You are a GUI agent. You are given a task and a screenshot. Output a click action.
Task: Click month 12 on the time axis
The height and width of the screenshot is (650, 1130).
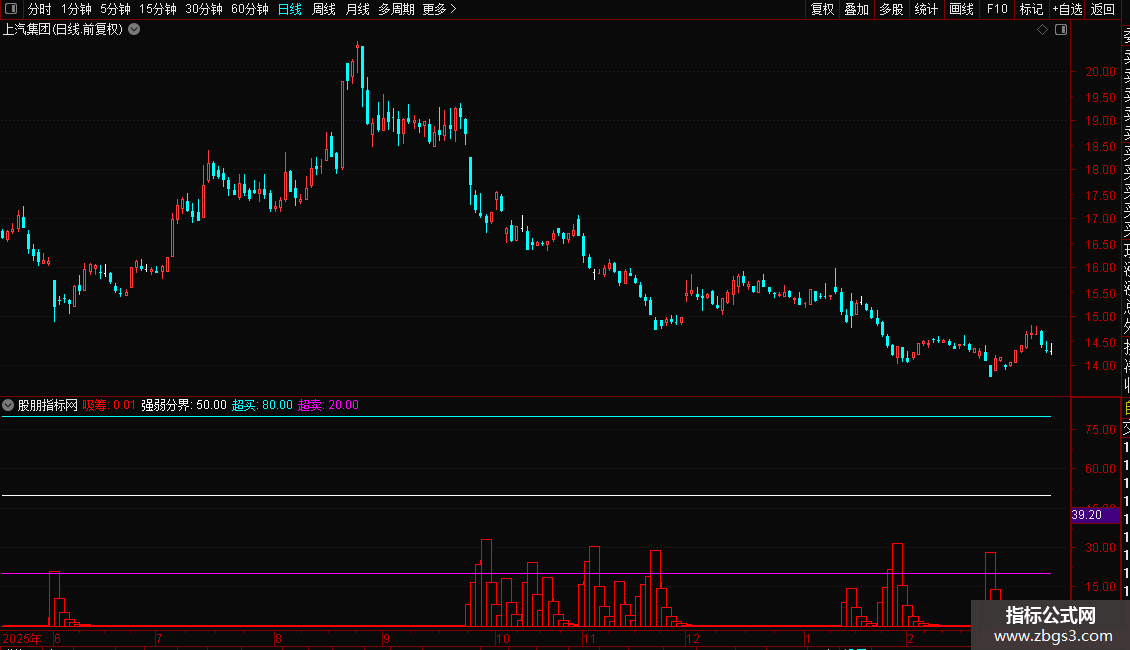click(x=693, y=638)
